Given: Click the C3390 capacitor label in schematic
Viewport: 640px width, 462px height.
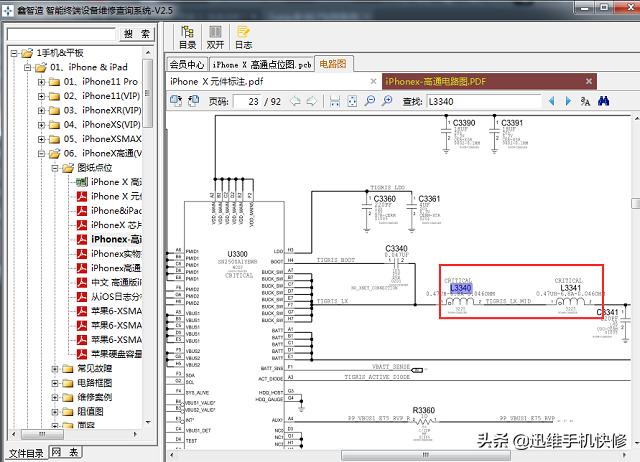Looking at the screenshot, I should click(x=464, y=123).
